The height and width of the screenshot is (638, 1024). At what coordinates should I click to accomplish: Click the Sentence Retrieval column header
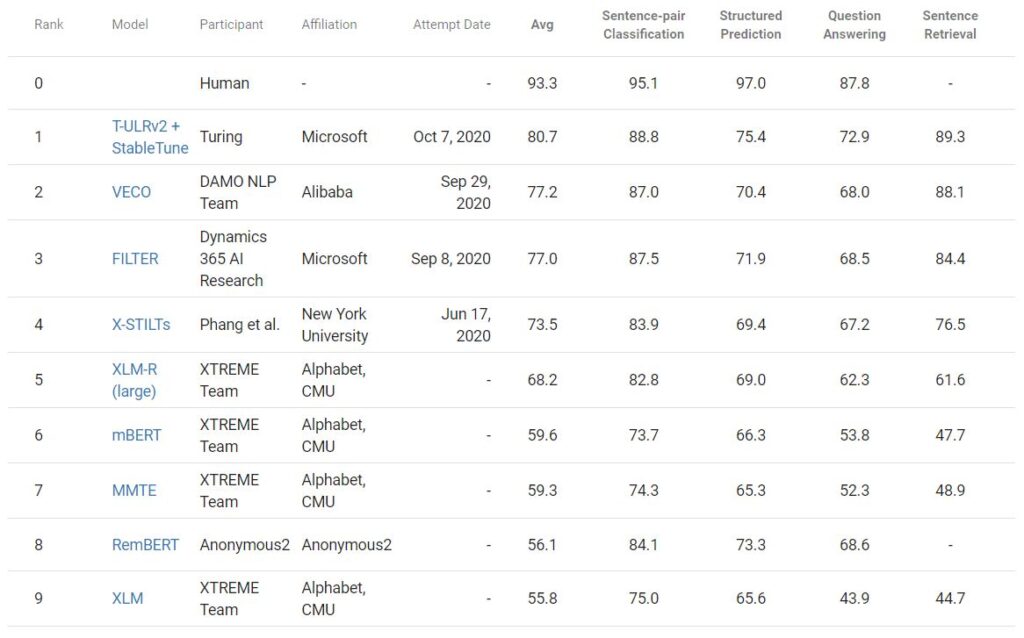coord(950,25)
